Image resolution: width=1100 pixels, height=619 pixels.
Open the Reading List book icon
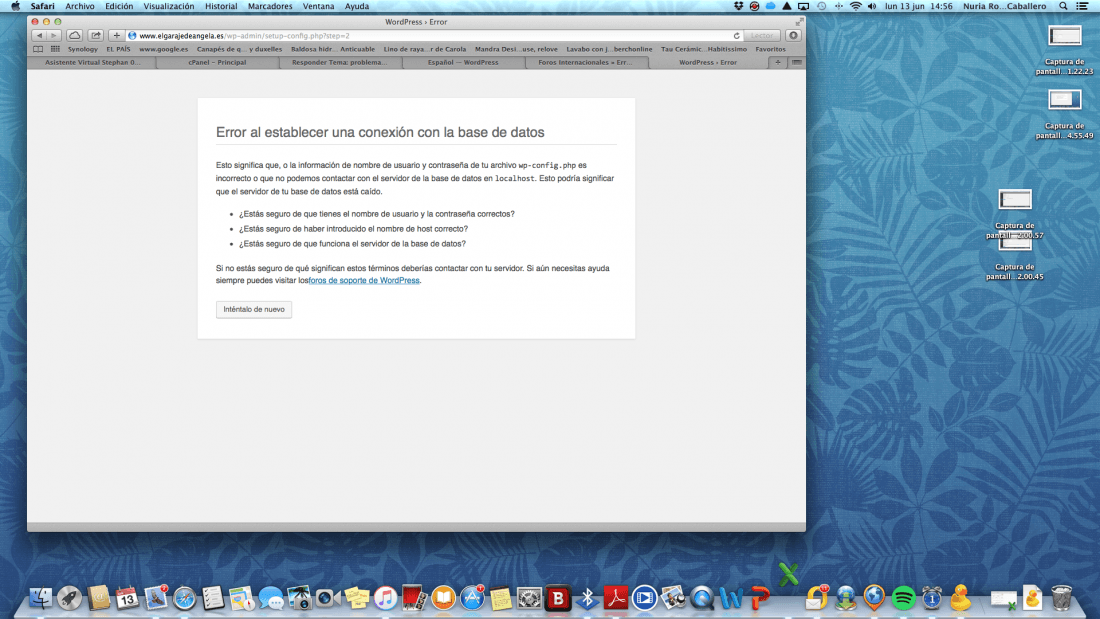(x=38, y=49)
